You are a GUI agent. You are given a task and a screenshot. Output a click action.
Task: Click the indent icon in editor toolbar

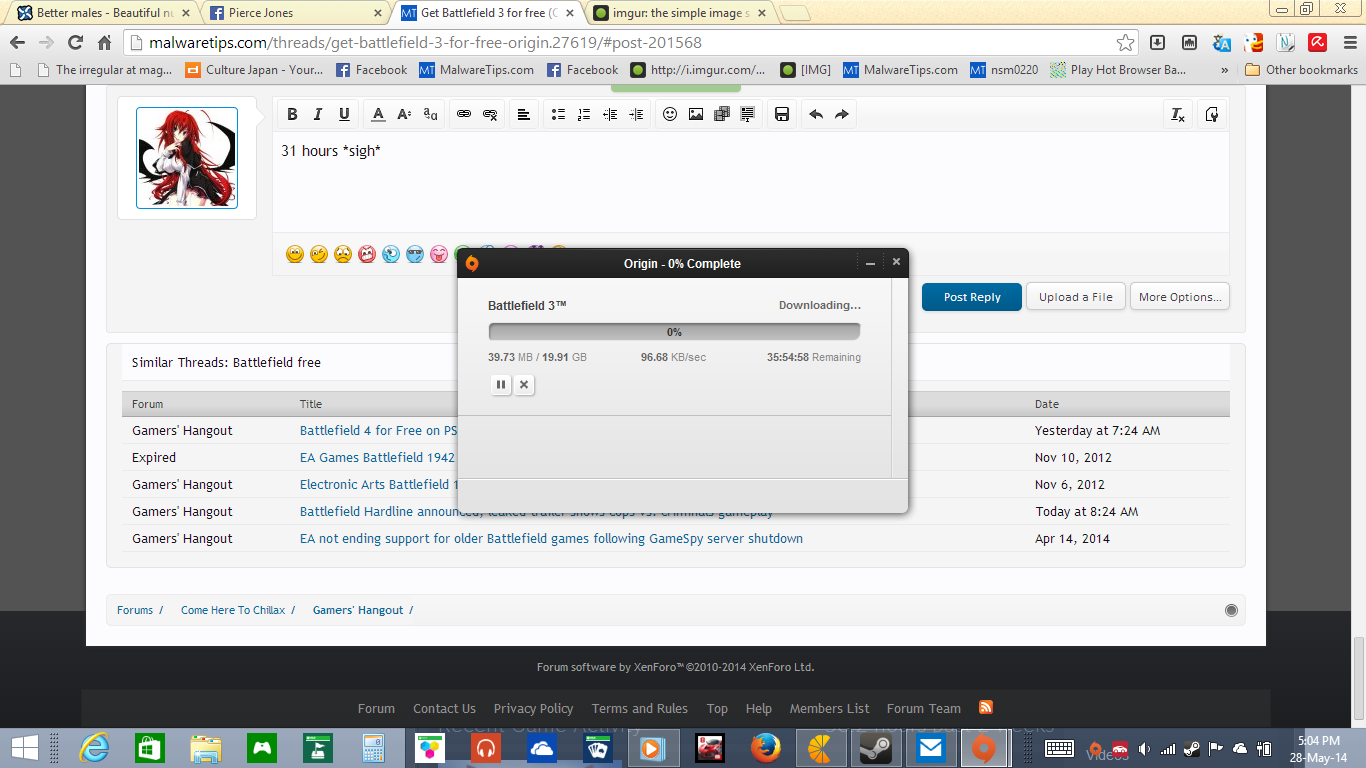coord(636,114)
